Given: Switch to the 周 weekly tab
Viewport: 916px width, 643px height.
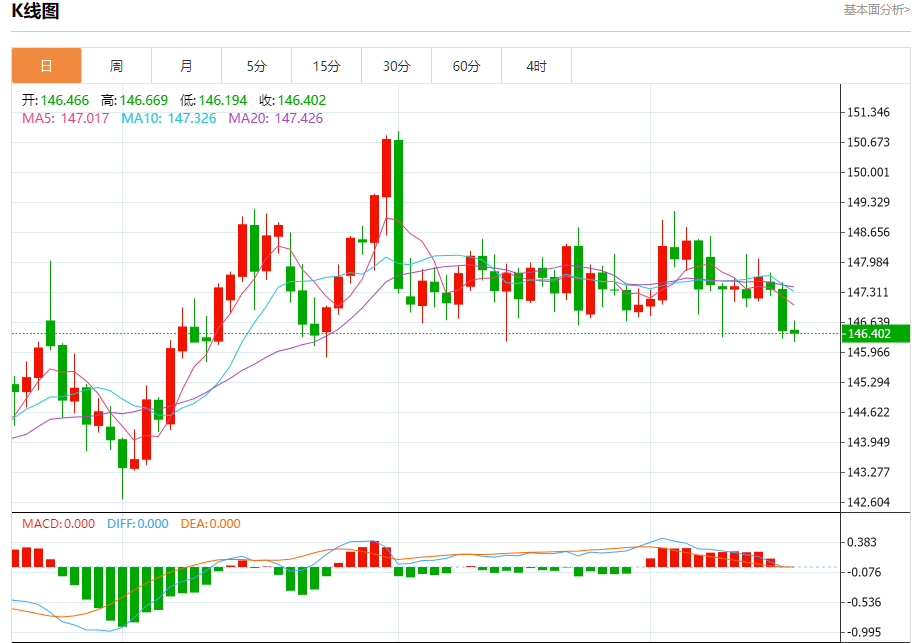Looking at the screenshot, I should (116, 67).
